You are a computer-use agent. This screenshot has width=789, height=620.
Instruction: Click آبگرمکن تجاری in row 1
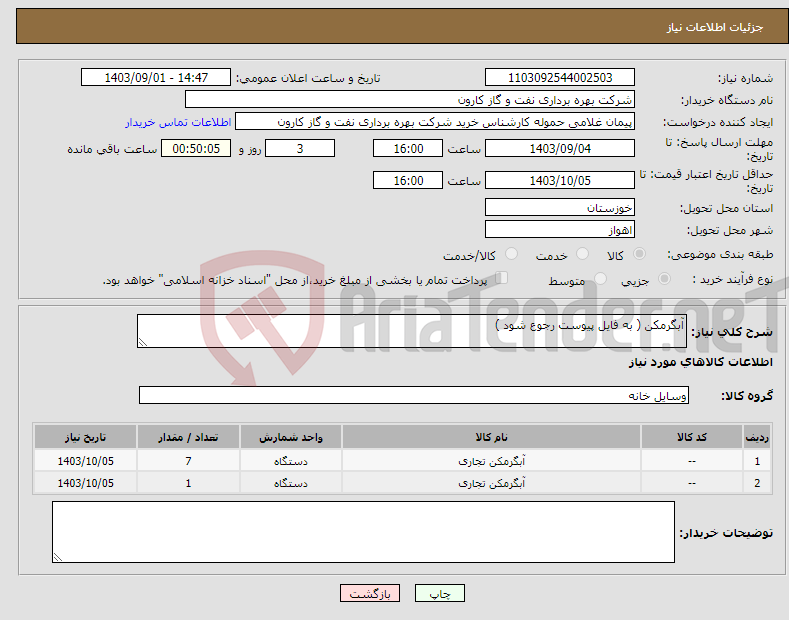click(491, 461)
